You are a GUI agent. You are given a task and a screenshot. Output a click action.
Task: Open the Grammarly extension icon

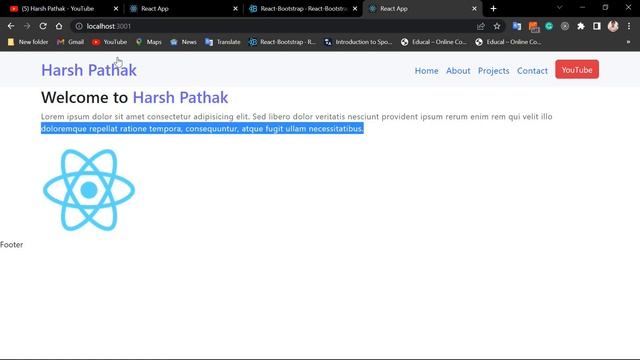[x=549, y=26]
